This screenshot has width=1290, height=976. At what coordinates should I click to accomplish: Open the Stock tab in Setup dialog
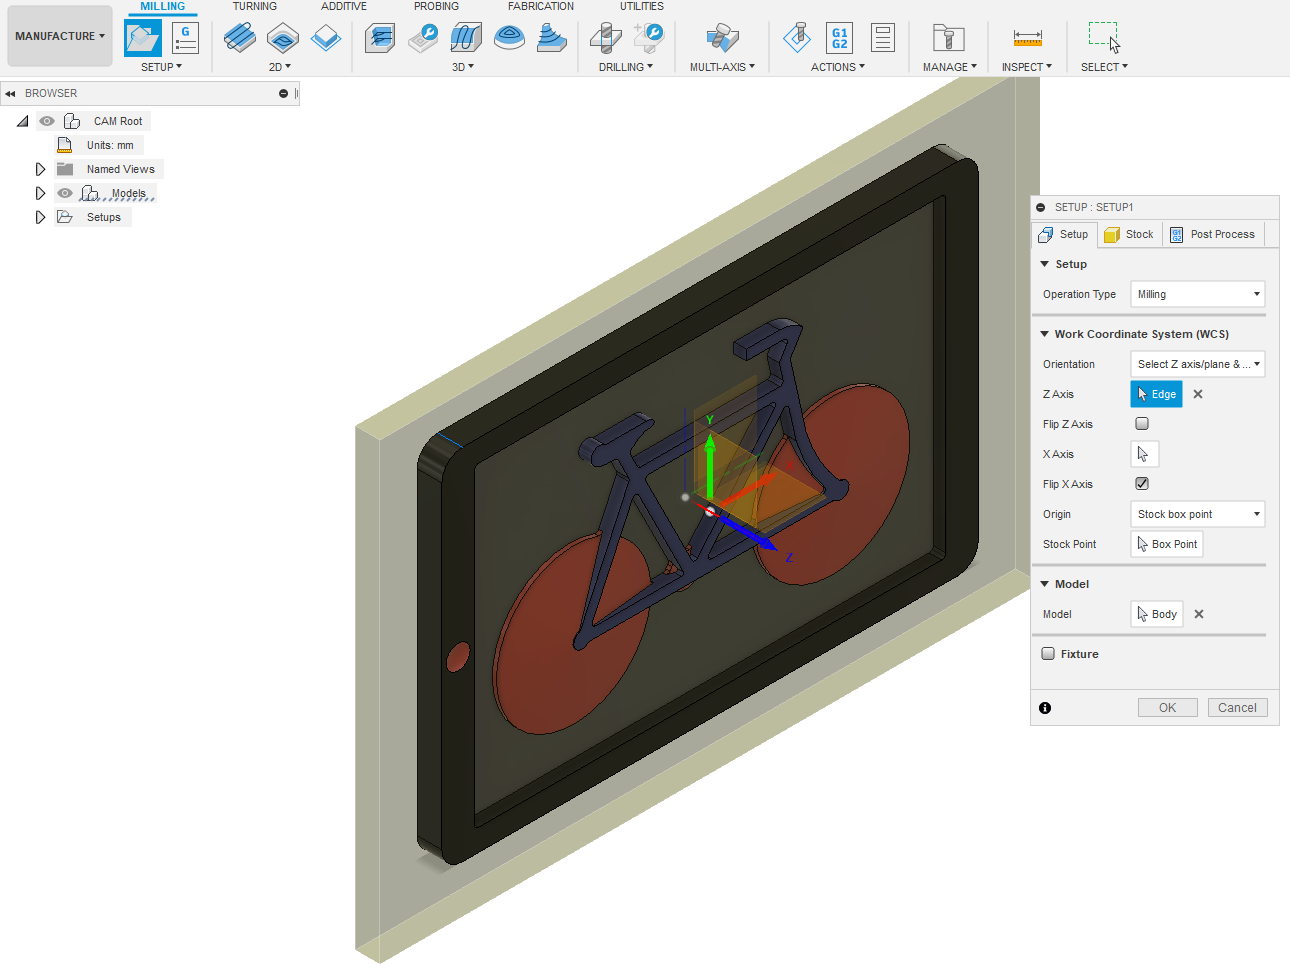[1129, 234]
